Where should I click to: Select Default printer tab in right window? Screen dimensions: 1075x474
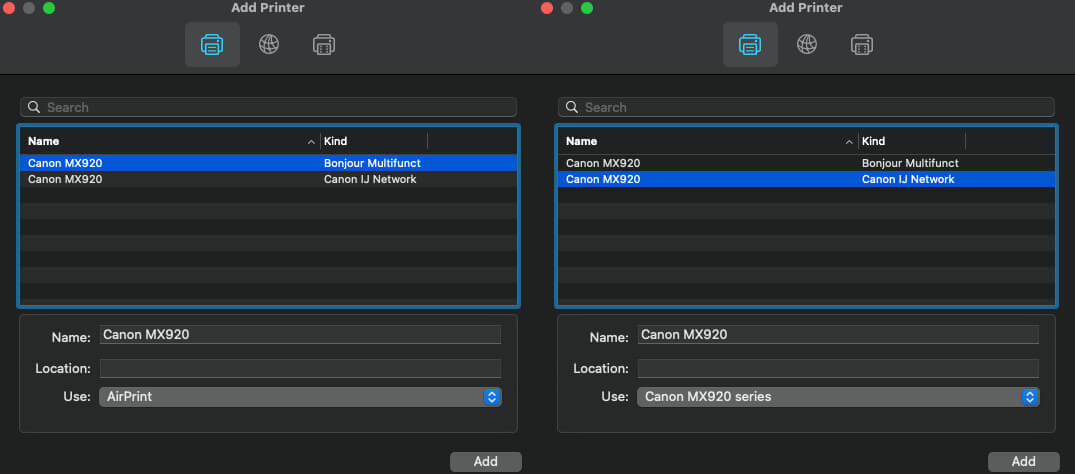pyautogui.click(x=750, y=45)
